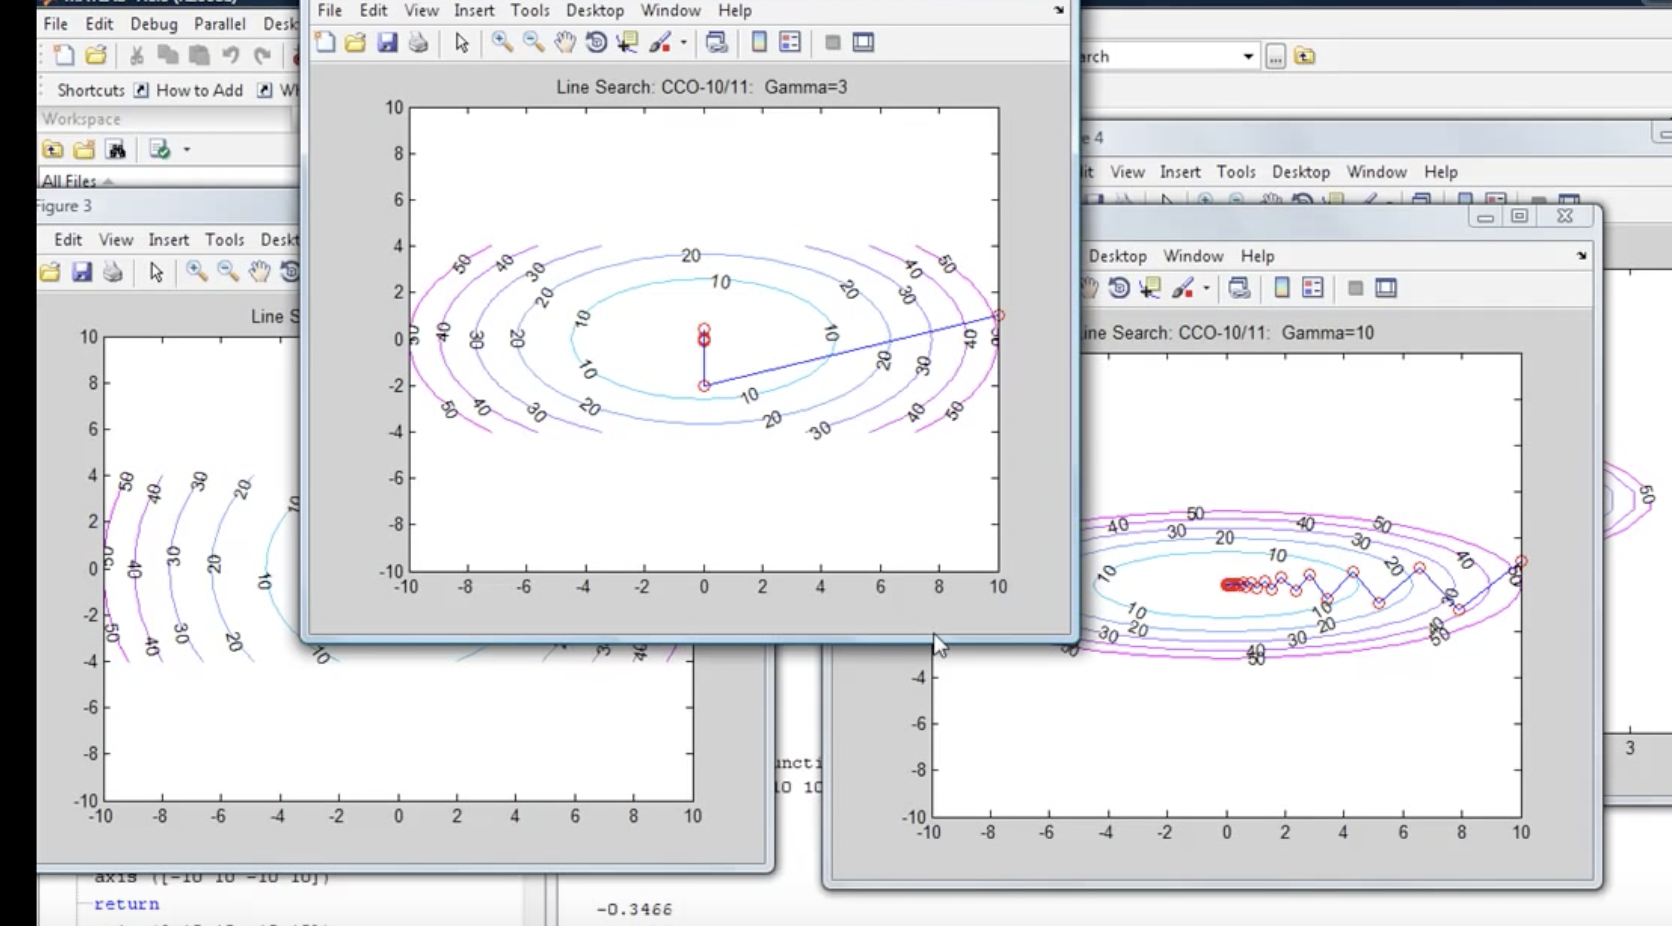Create new folder icon in Current Folder panel
This screenshot has height=926, width=1672.
[84, 150]
